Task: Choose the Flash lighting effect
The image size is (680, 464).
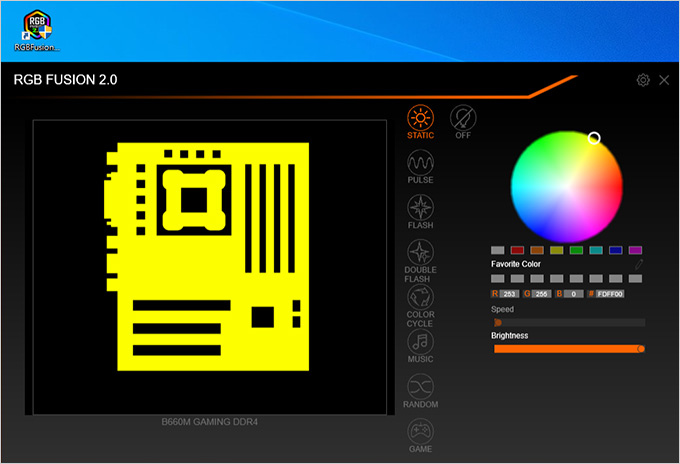Action: pyautogui.click(x=420, y=212)
